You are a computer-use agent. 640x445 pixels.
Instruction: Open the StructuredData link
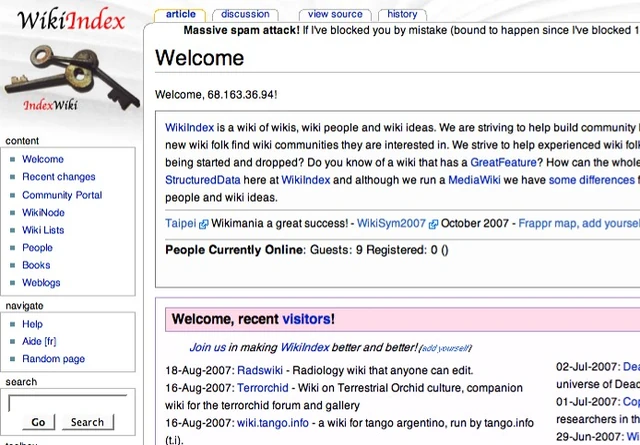click(202, 180)
